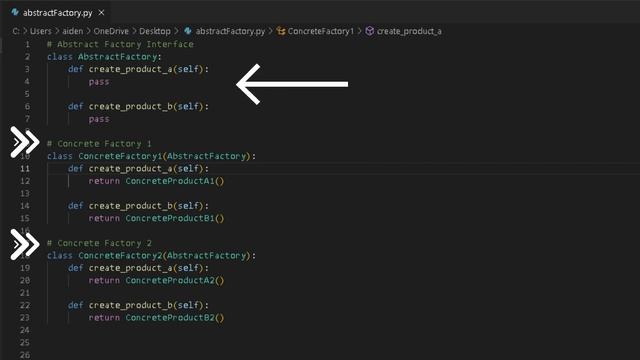Open the 'OneDrive' breadcrumb segment
This screenshot has width=640, height=360.
pos(111,31)
